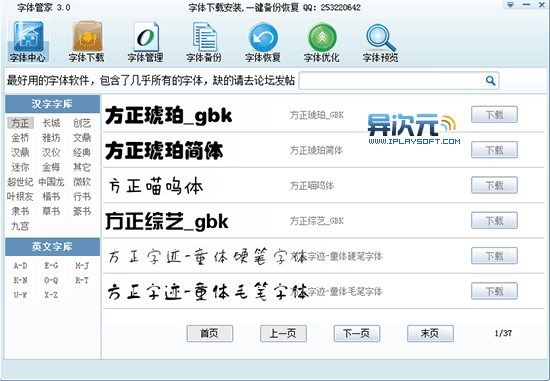Image resolution: width=550 pixels, height=381 pixels.
Task: Click the 英文字库 section header
Action: 53,247
